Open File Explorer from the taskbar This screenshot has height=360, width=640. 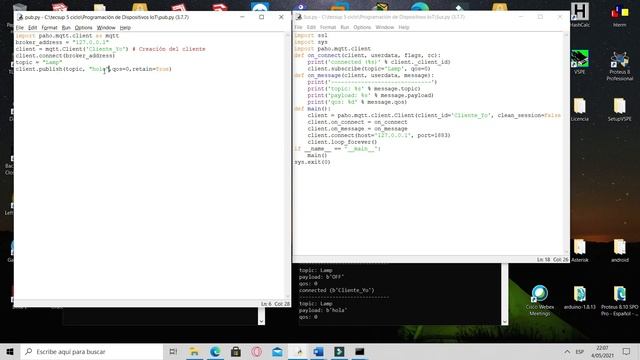click(194, 351)
